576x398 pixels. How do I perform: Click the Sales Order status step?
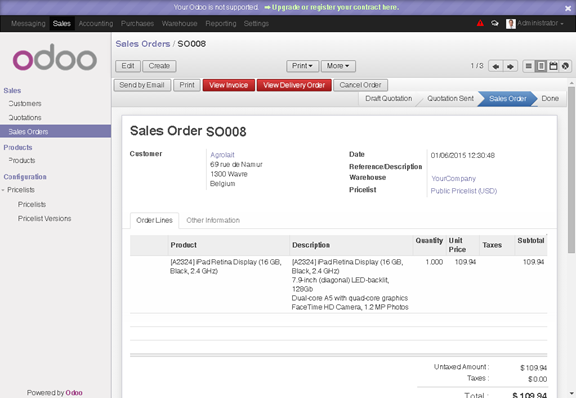click(x=508, y=99)
